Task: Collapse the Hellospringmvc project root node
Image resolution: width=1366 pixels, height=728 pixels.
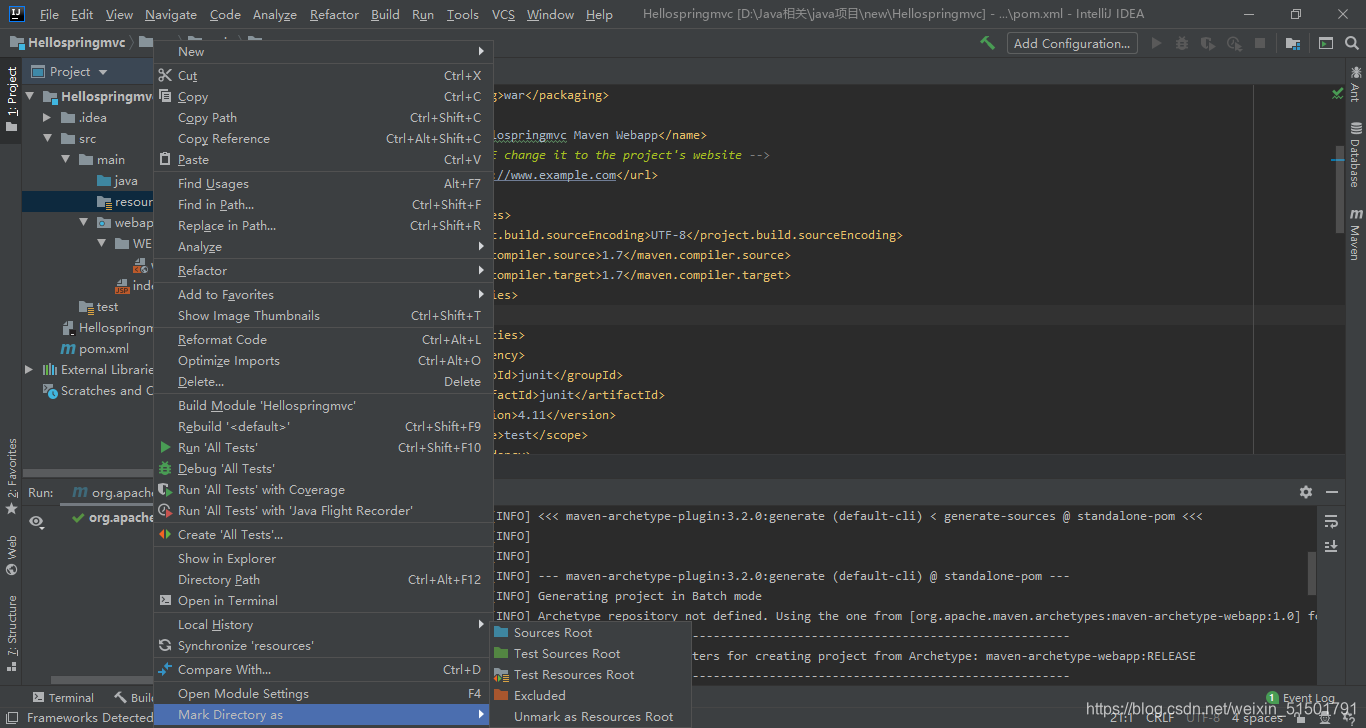Action: pyautogui.click(x=30, y=97)
